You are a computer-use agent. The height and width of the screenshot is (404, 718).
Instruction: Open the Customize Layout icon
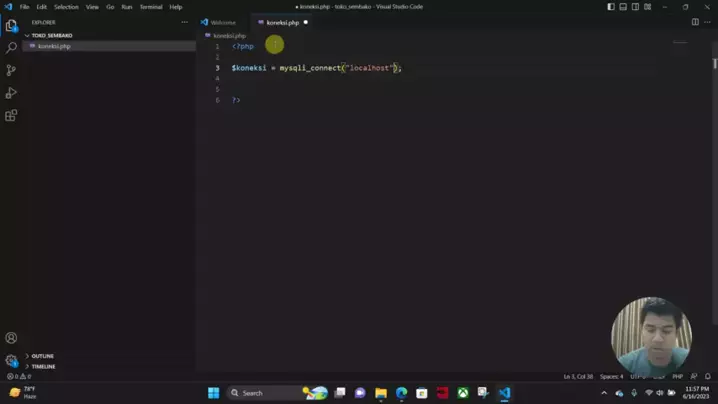pyautogui.click(x=647, y=7)
